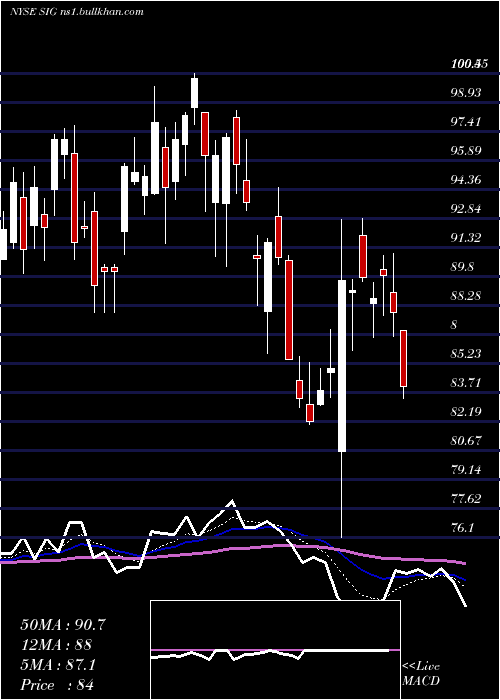
Task: Select the 83.71 price axis label
Action: [467, 383]
